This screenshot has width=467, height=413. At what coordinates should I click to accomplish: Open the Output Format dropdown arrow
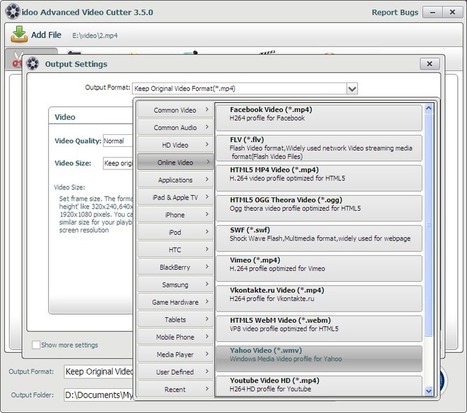click(x=352, y=89)
